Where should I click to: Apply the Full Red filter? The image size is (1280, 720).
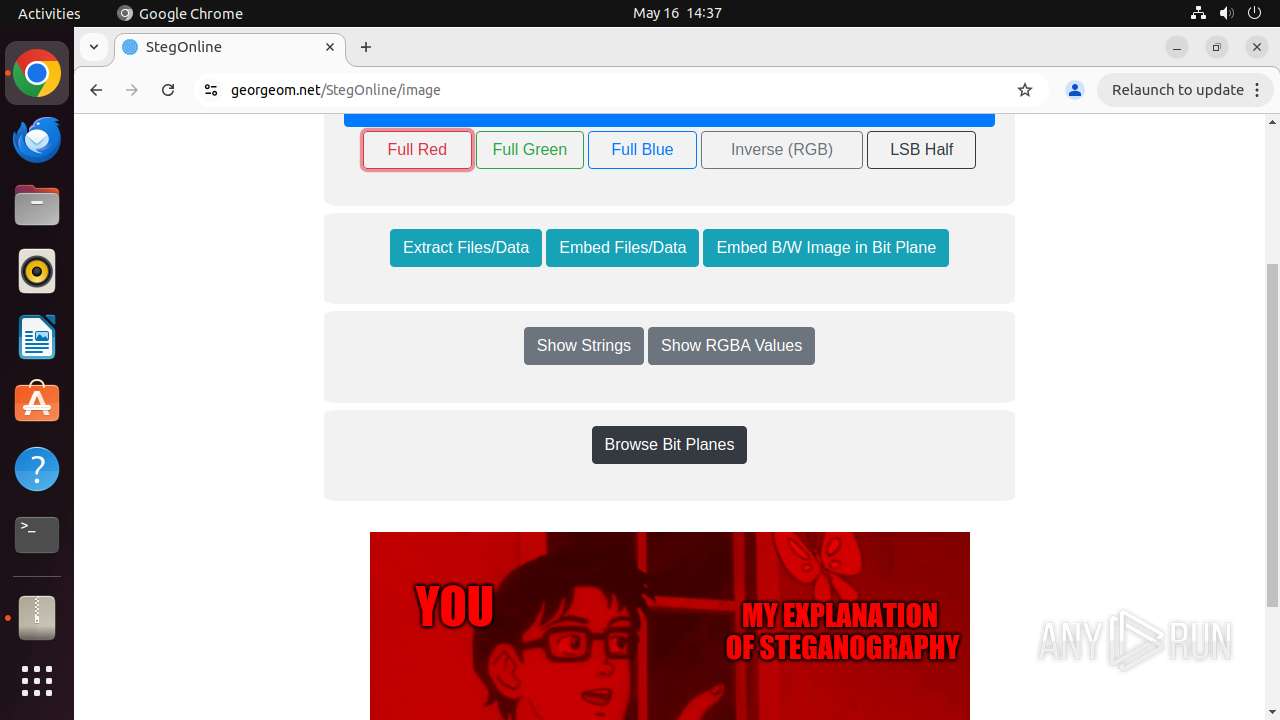pos(417,150)
